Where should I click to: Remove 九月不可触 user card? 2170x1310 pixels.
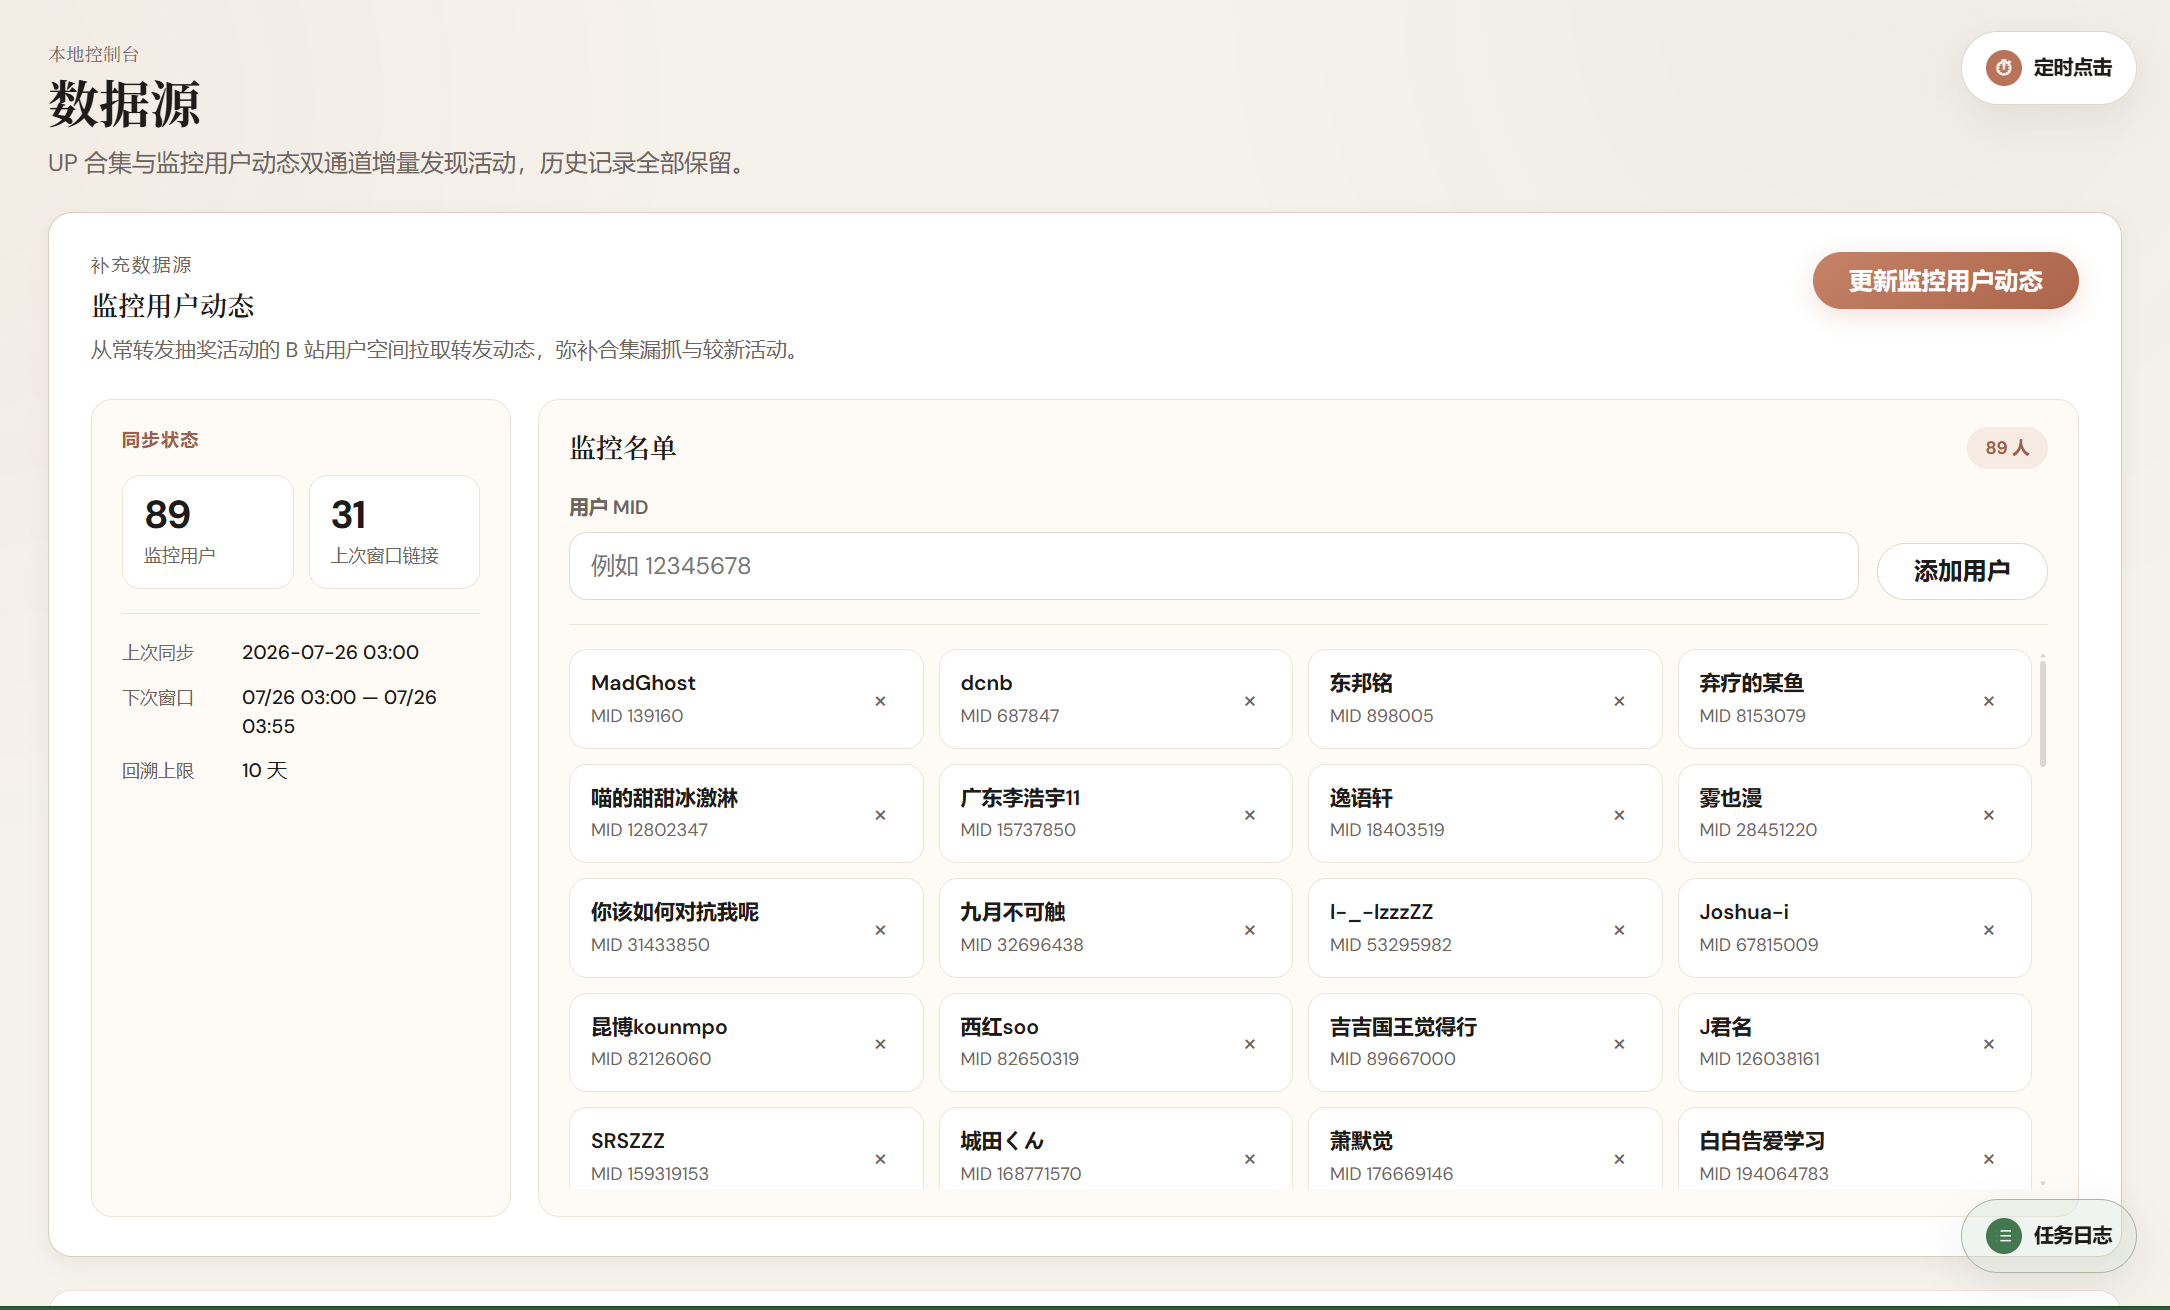pos(1249,930)
